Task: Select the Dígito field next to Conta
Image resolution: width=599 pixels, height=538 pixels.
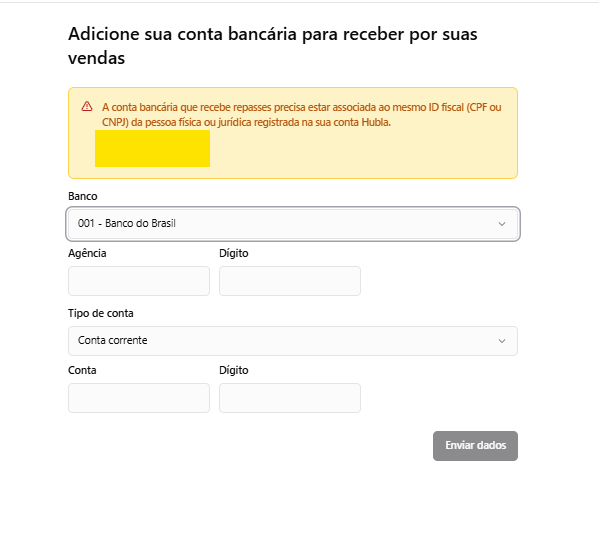Action: tap(290, 398)
